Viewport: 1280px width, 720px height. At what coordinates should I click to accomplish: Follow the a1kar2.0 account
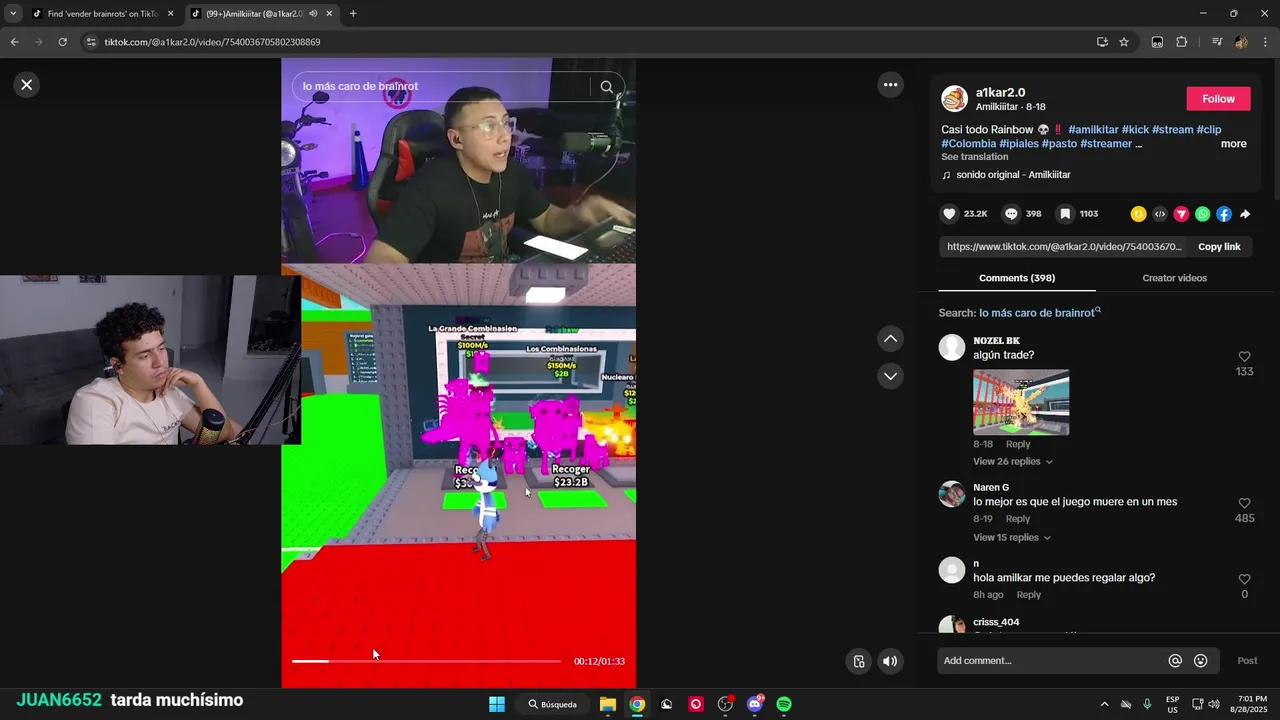[x=1218, y=99]
